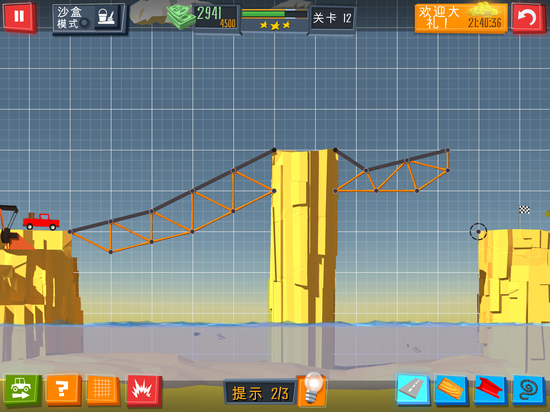The height and width of the screenshot is (412, 550).
Task: Toggle the grid display button
Action: click(103, 390)
